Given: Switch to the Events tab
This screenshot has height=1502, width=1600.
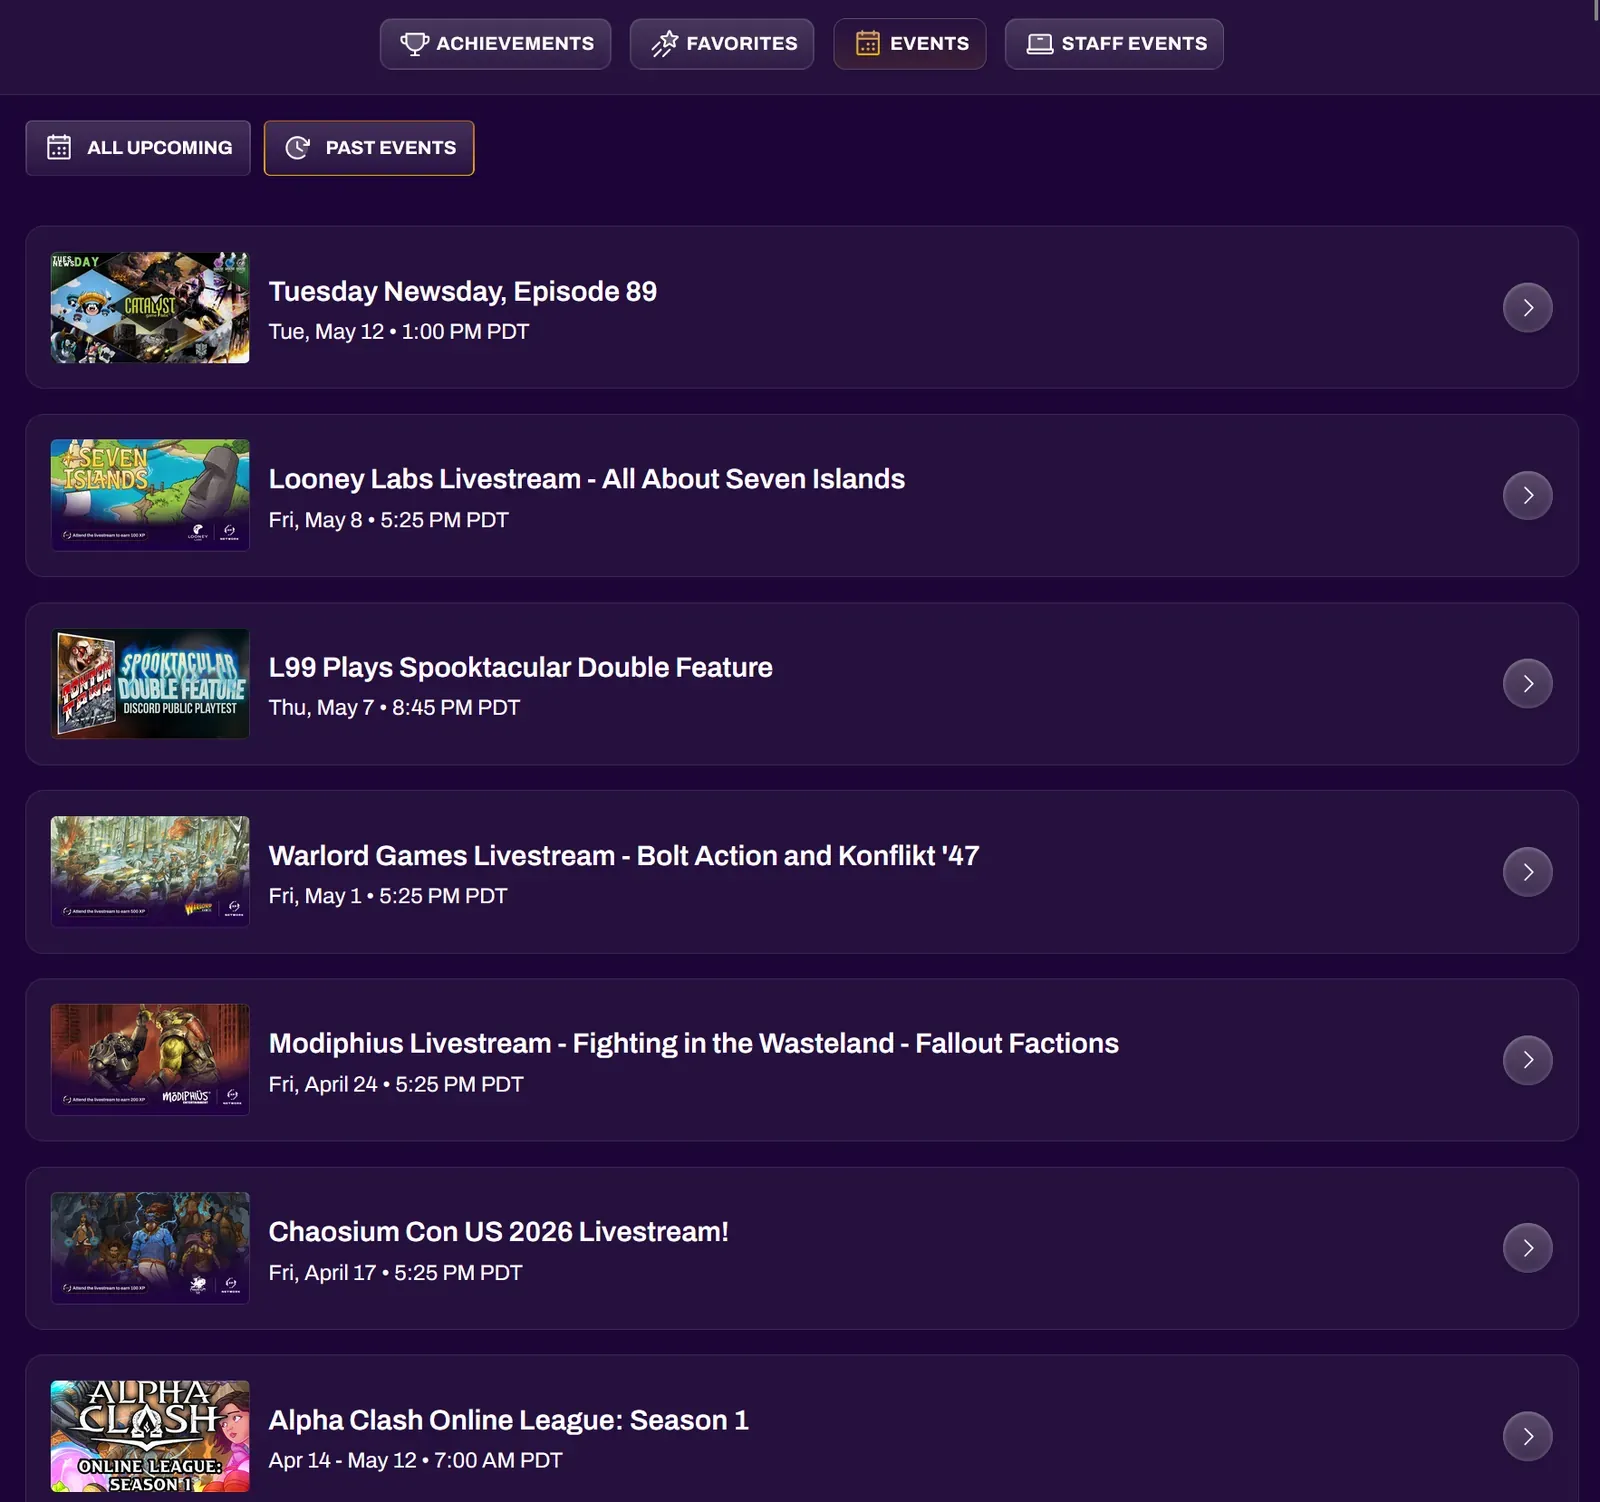Looking at the screenshot, I should (x=910, y=44).
